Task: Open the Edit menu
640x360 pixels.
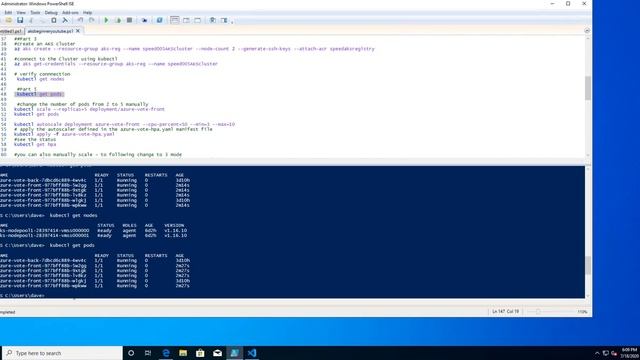Action: (8, 13)
